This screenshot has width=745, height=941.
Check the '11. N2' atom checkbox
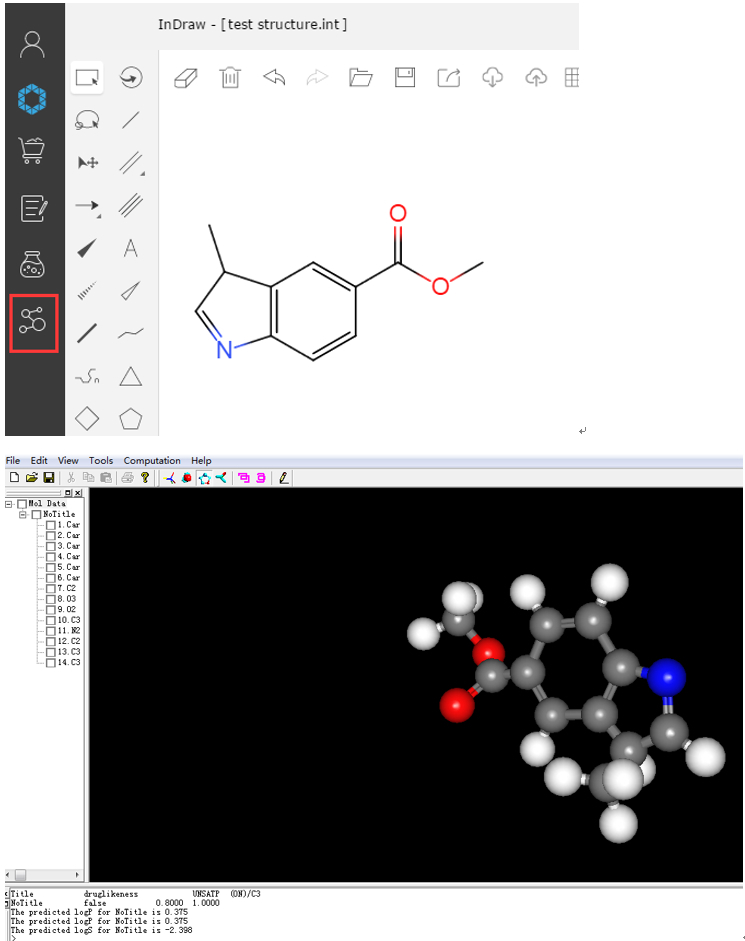point(51,631)
